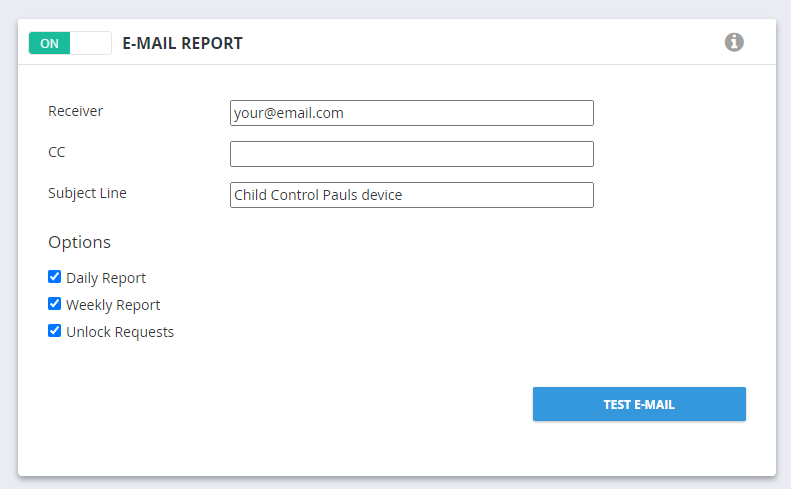This screenshot has height=489, width=791.
Task: Uncheck the Weekly Report checkbox
Action: 54,304
